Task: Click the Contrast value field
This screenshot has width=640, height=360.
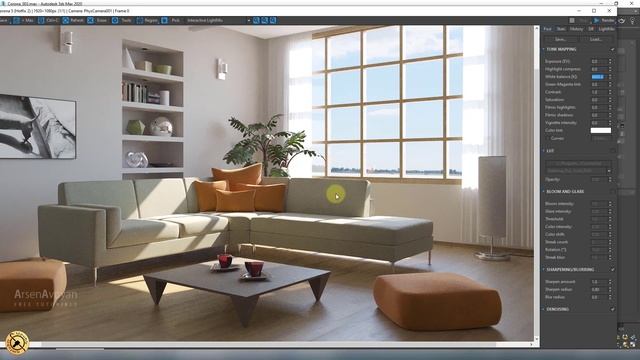Action: tap(598, 92)
